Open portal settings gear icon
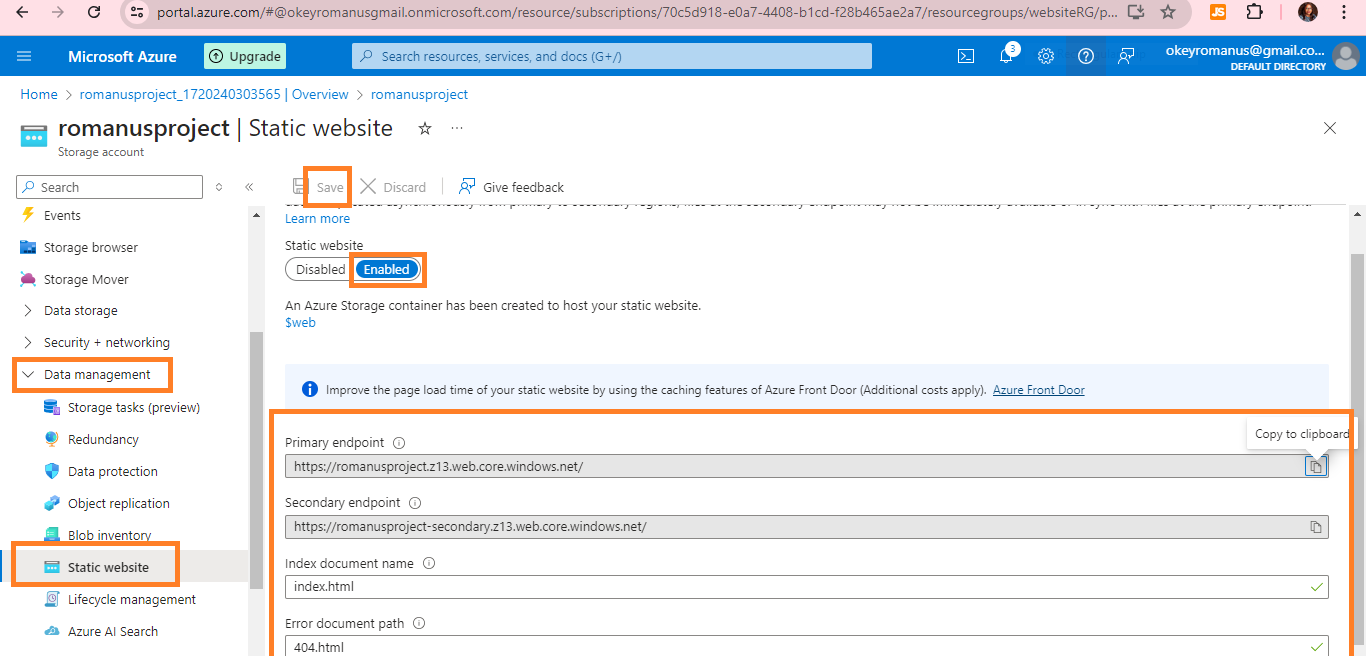The image size is (1366, 656). [1046, 56]
